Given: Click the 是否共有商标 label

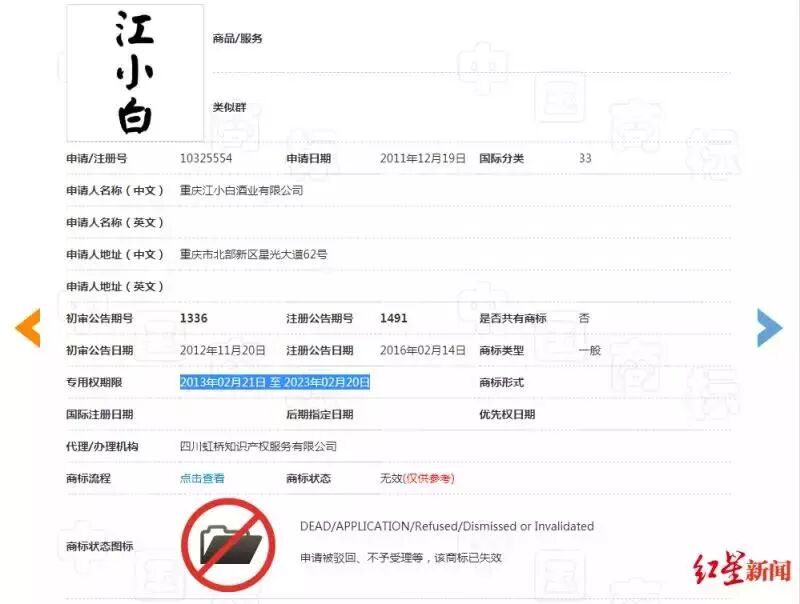Looking at the screenshot, I should click(x=513, y=318).
